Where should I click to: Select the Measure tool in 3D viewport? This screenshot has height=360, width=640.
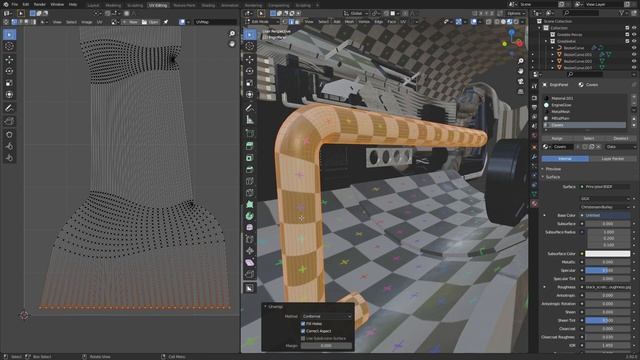(x=249, y=120)
